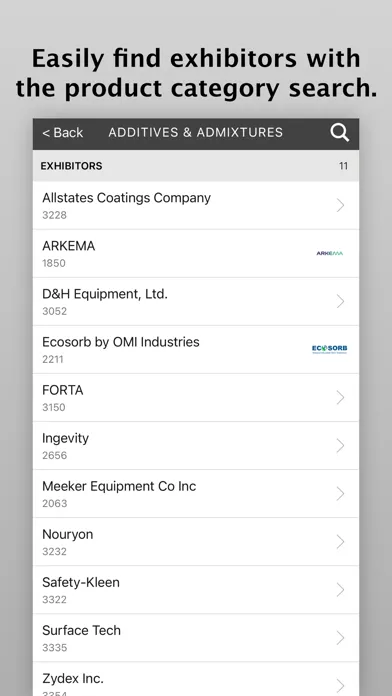The width and height of the screenshot is (392, 696).
Task: Open the Zydex Inc. exhibitor entry
Action: 196,679
